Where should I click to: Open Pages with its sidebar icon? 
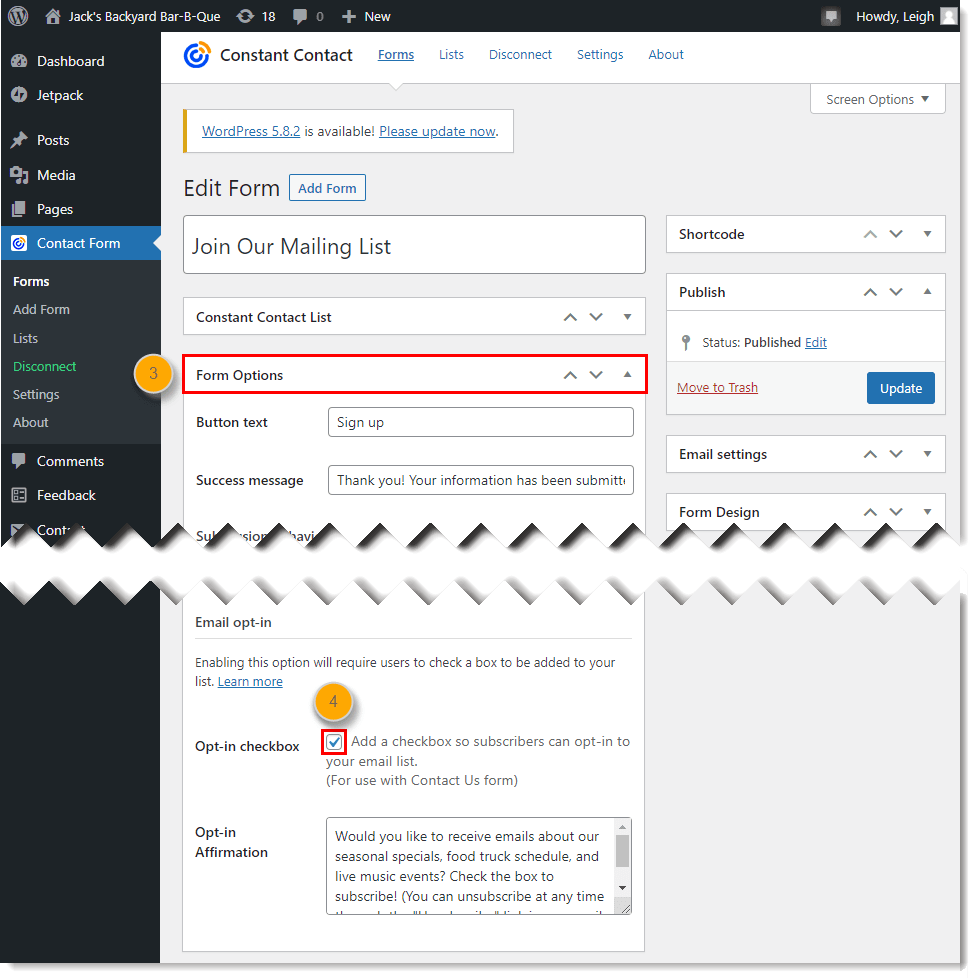click(21, 208)
